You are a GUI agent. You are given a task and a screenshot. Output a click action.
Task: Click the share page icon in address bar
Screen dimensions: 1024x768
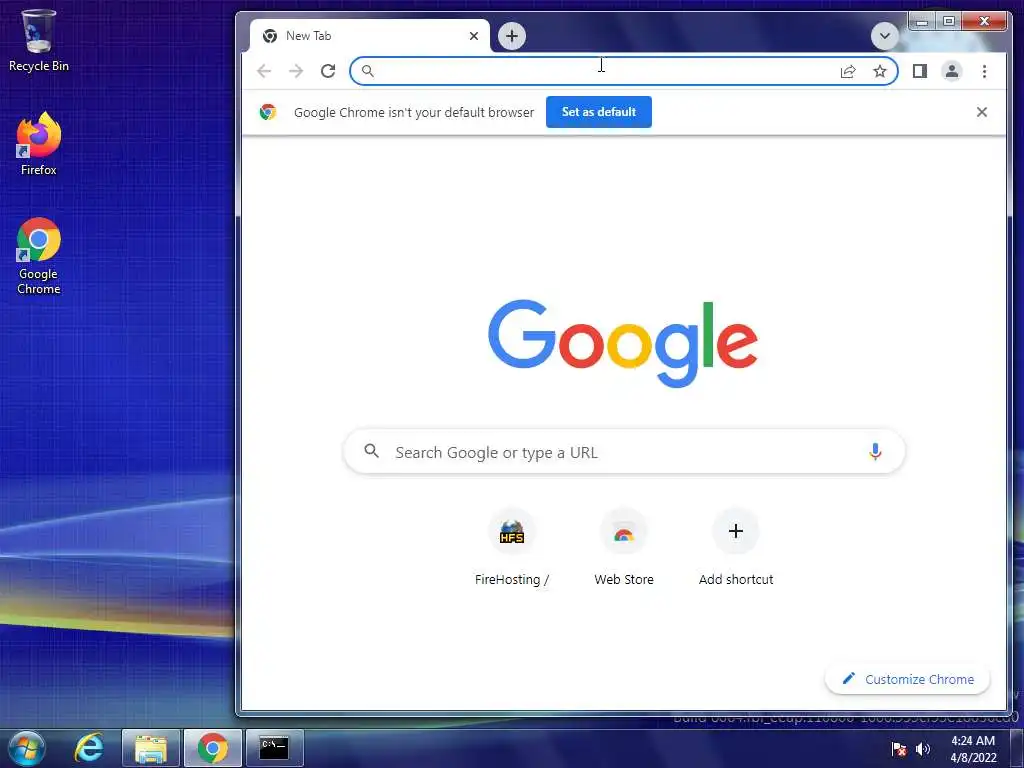click(x=848, y=71)
